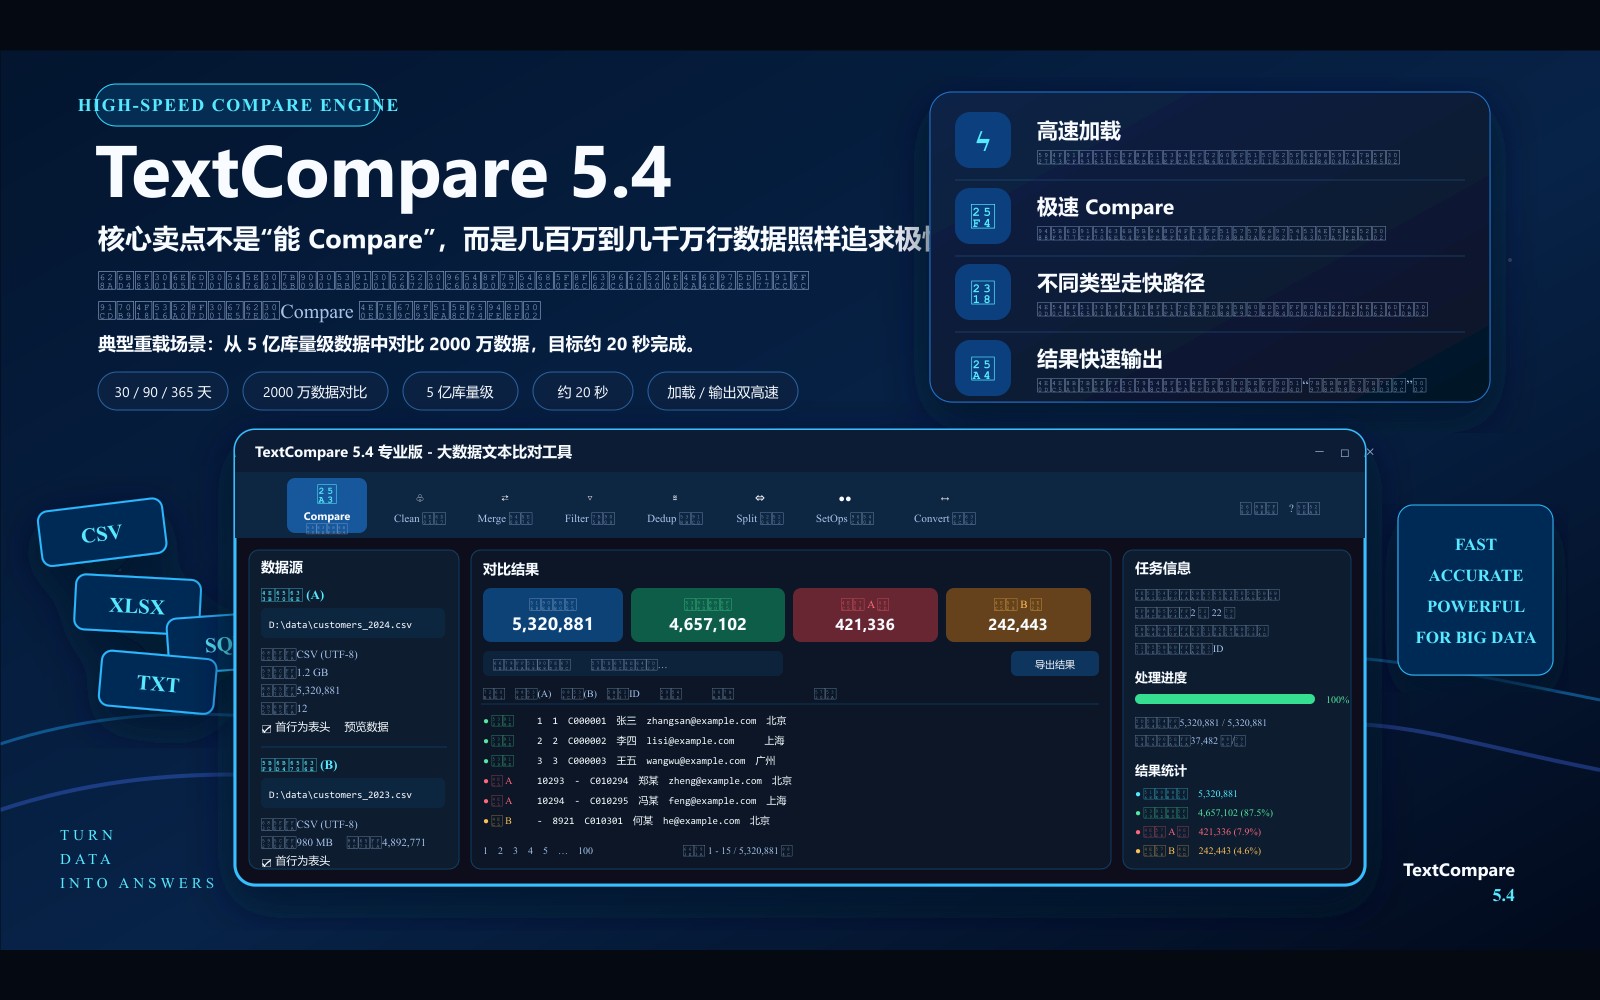Open the Dedup tool
Viewport: 1600px width, 1000px height.
[675, 509]
